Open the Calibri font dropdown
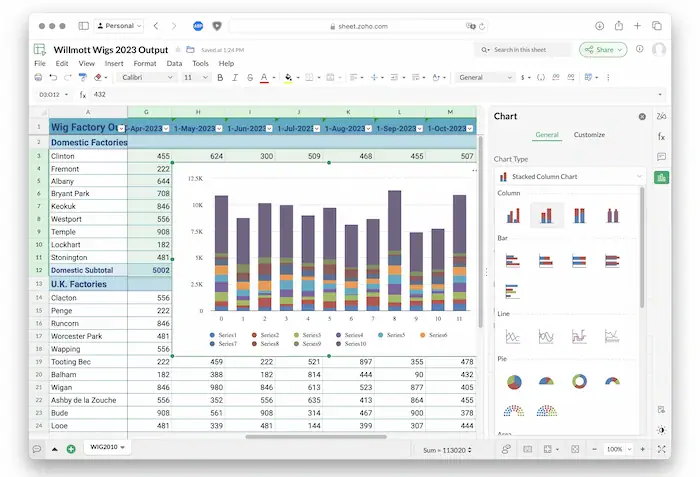Screen dimensions: 700x477 pos(146,77)
